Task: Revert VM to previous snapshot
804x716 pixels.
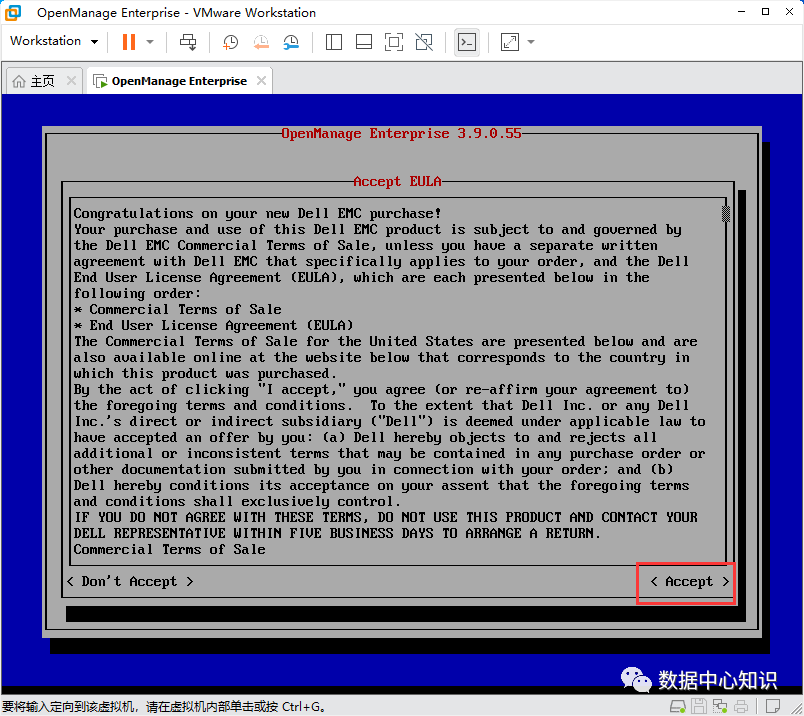Action: point(261,42)
